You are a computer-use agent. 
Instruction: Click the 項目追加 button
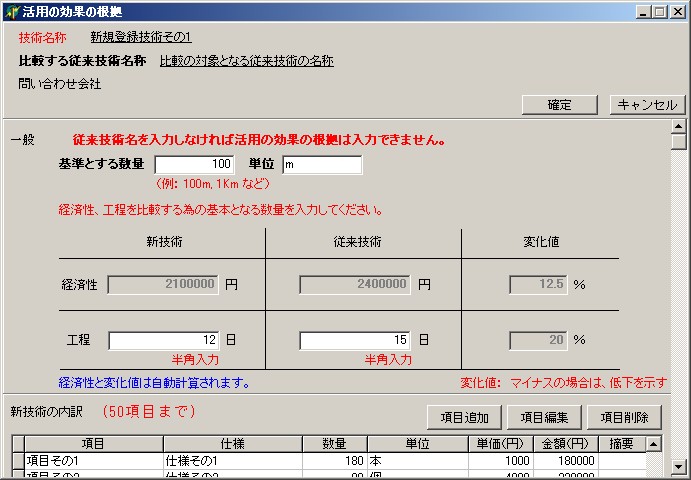(464, 417)
